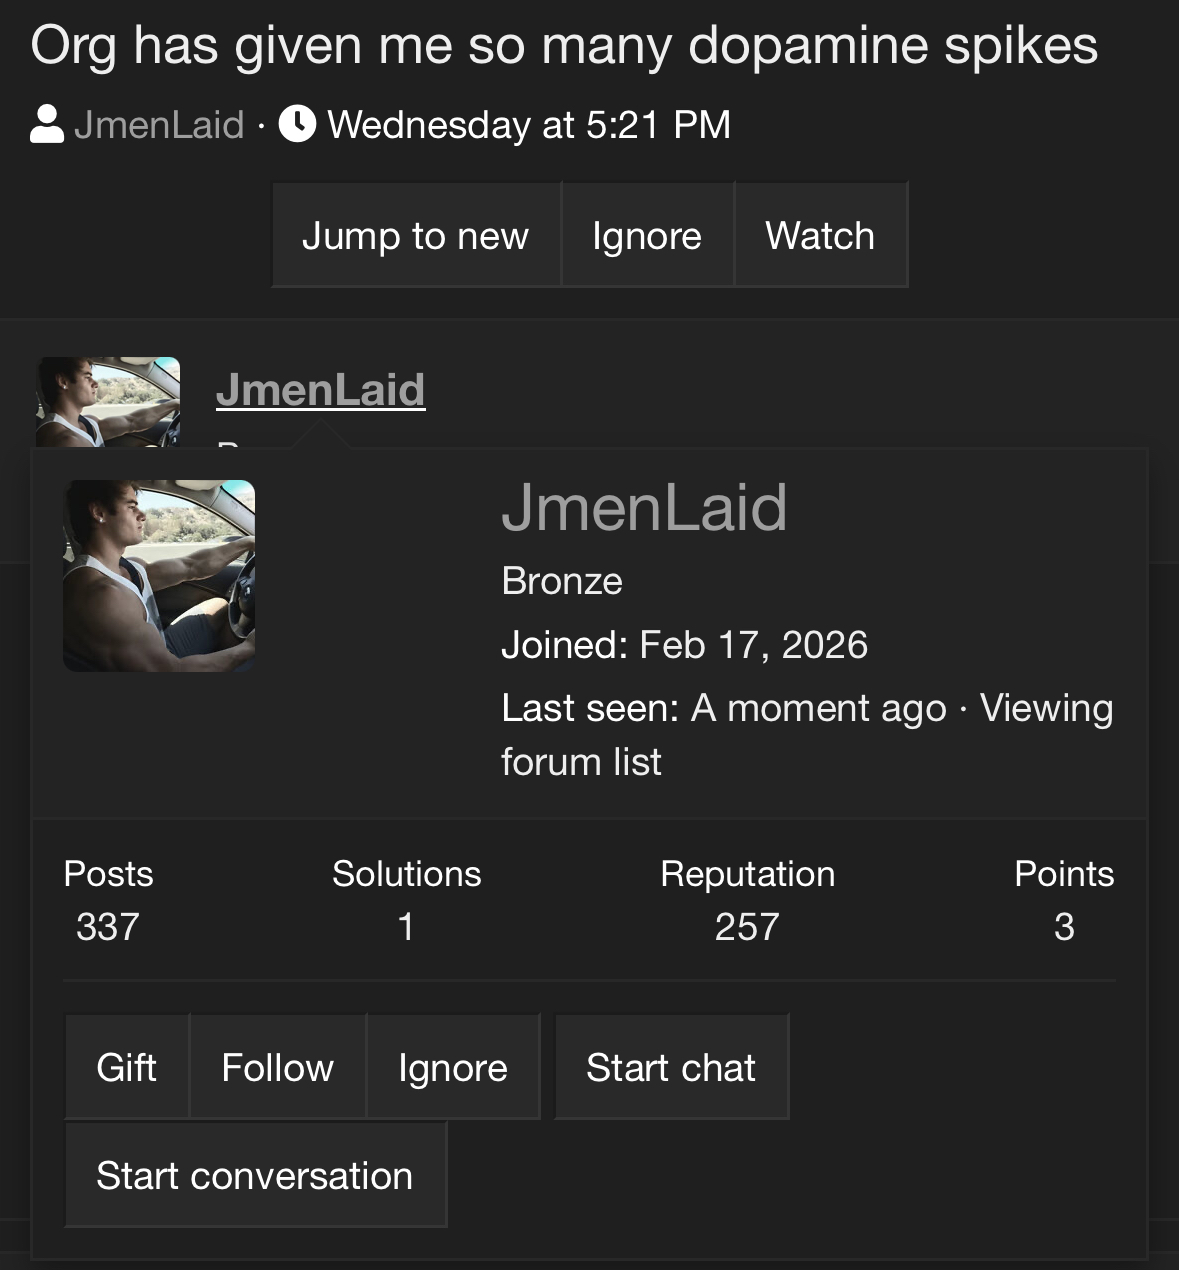The image size is (1179, 1270).
Task: Click the clock icon next to post date
Action: click(298, 125)
